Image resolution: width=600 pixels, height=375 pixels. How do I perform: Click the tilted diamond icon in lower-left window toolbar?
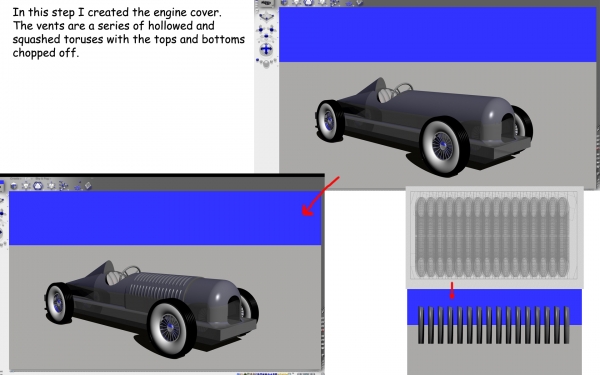pos(88,186)
